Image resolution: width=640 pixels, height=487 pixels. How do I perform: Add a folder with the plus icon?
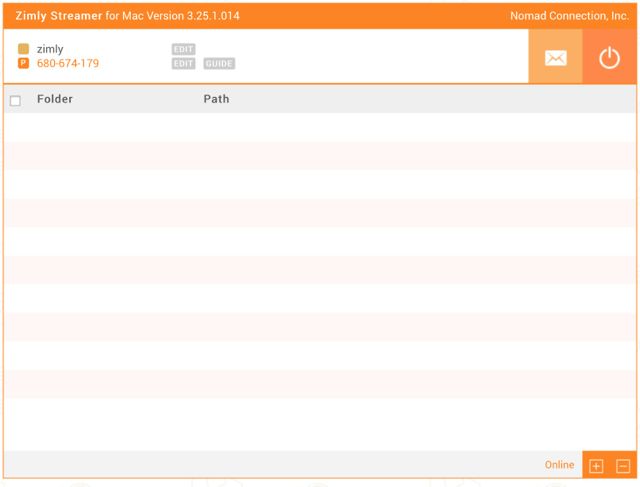pos(596,466)
